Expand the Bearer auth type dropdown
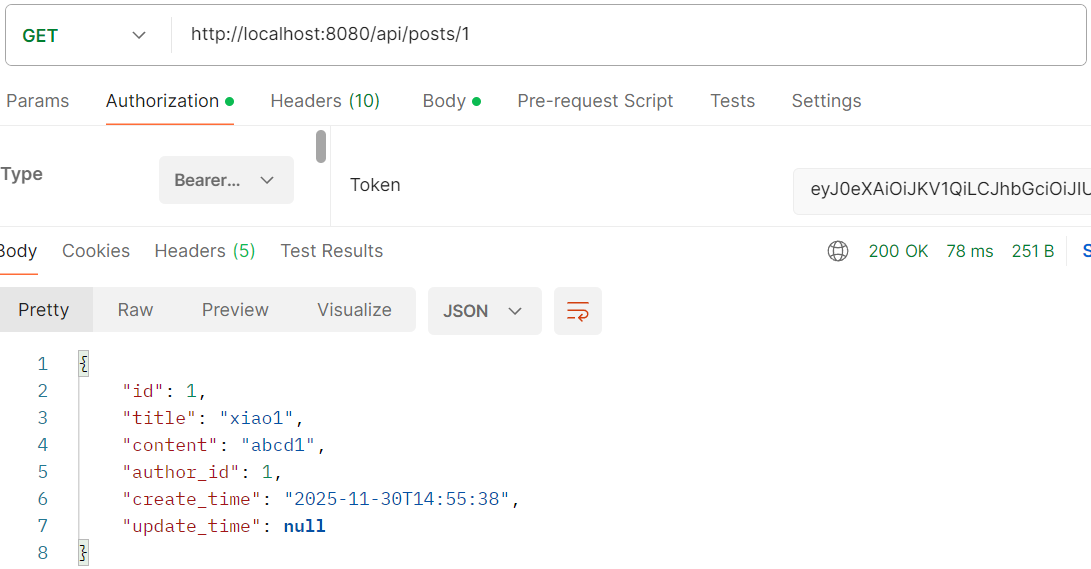Viewport: 1091px width, 569px height. pyautogui.click(x=226, y=181)
